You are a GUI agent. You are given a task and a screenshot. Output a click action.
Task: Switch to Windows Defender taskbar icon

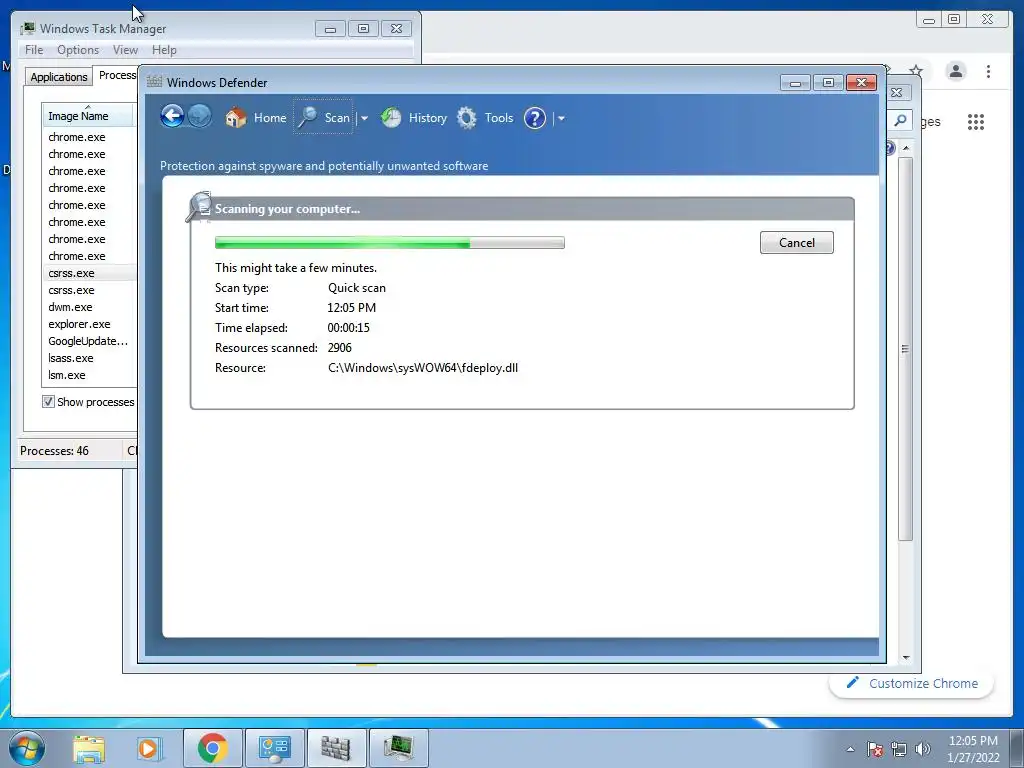pos(336,748)
